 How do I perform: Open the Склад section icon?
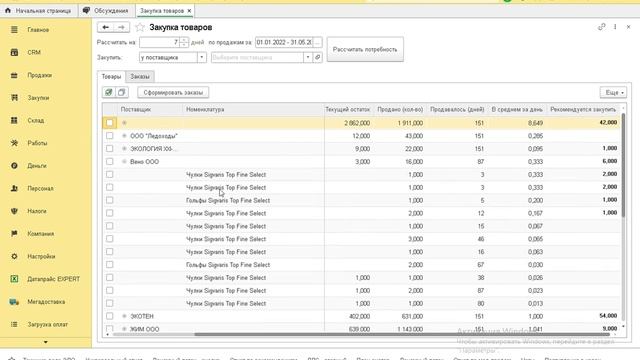pyautogui.click(x=14, y=120)
